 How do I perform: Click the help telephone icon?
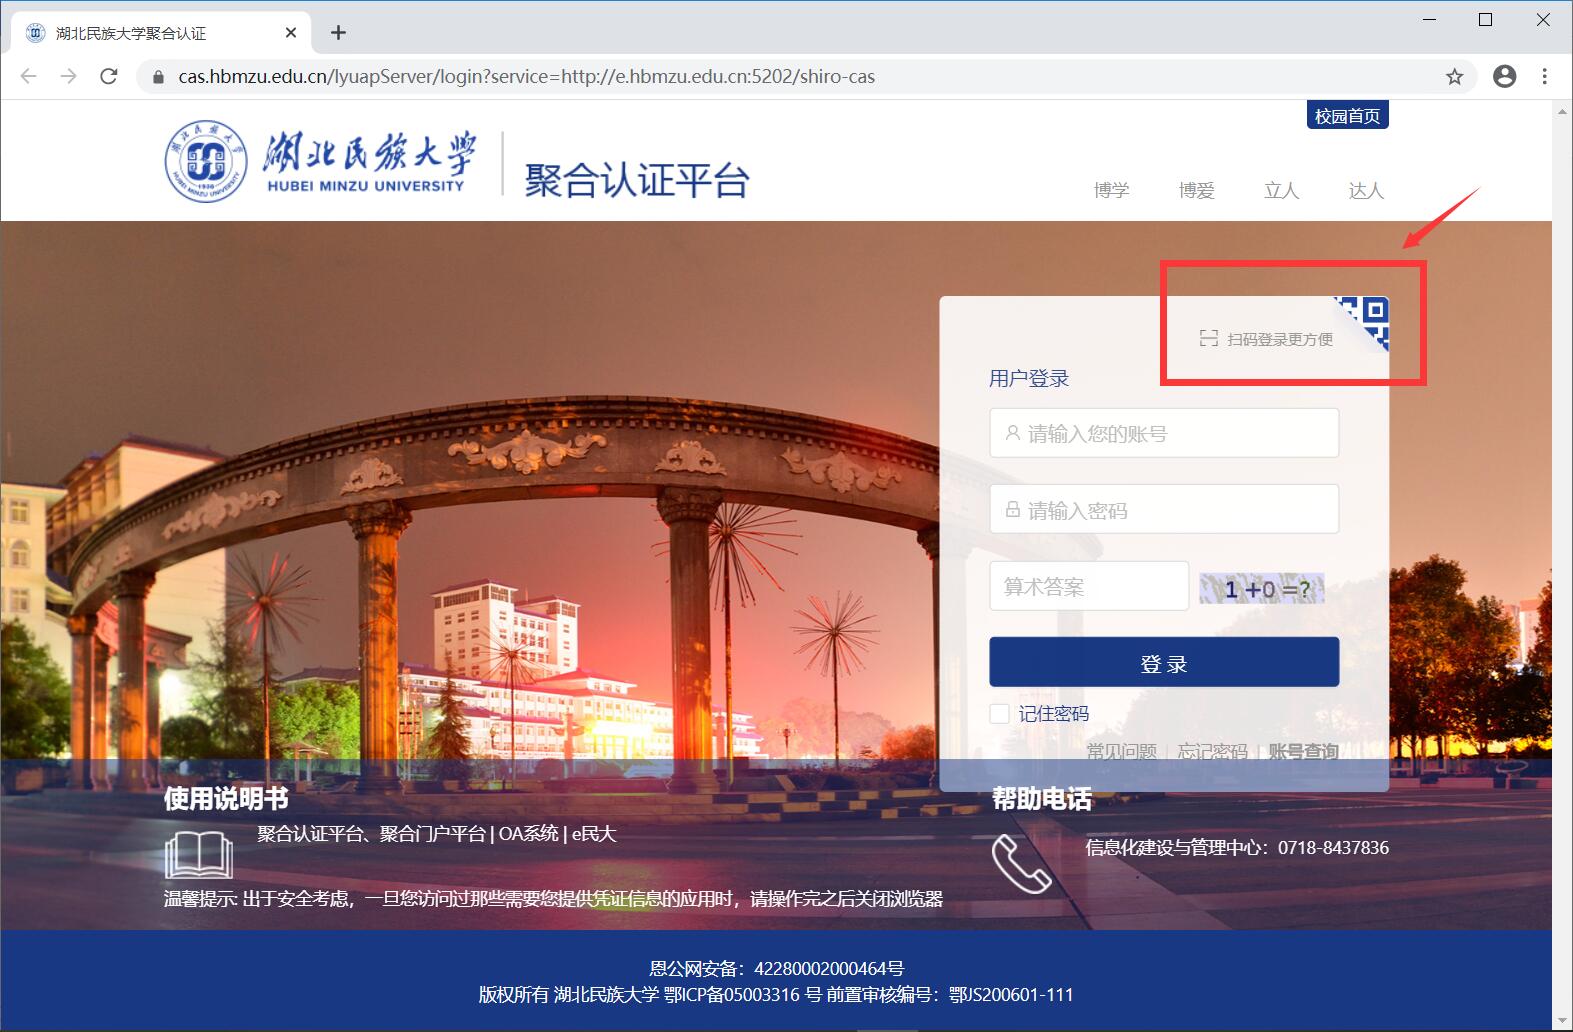[x=1021, y=864]
